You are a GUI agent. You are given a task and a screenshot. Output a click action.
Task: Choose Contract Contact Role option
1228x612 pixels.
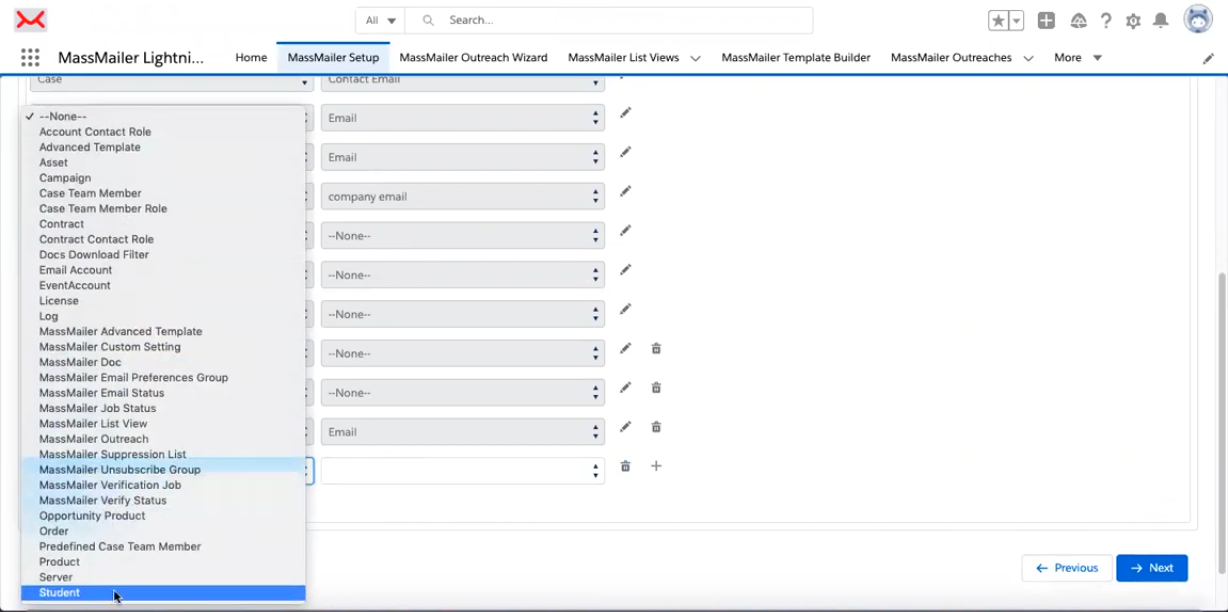163,239
